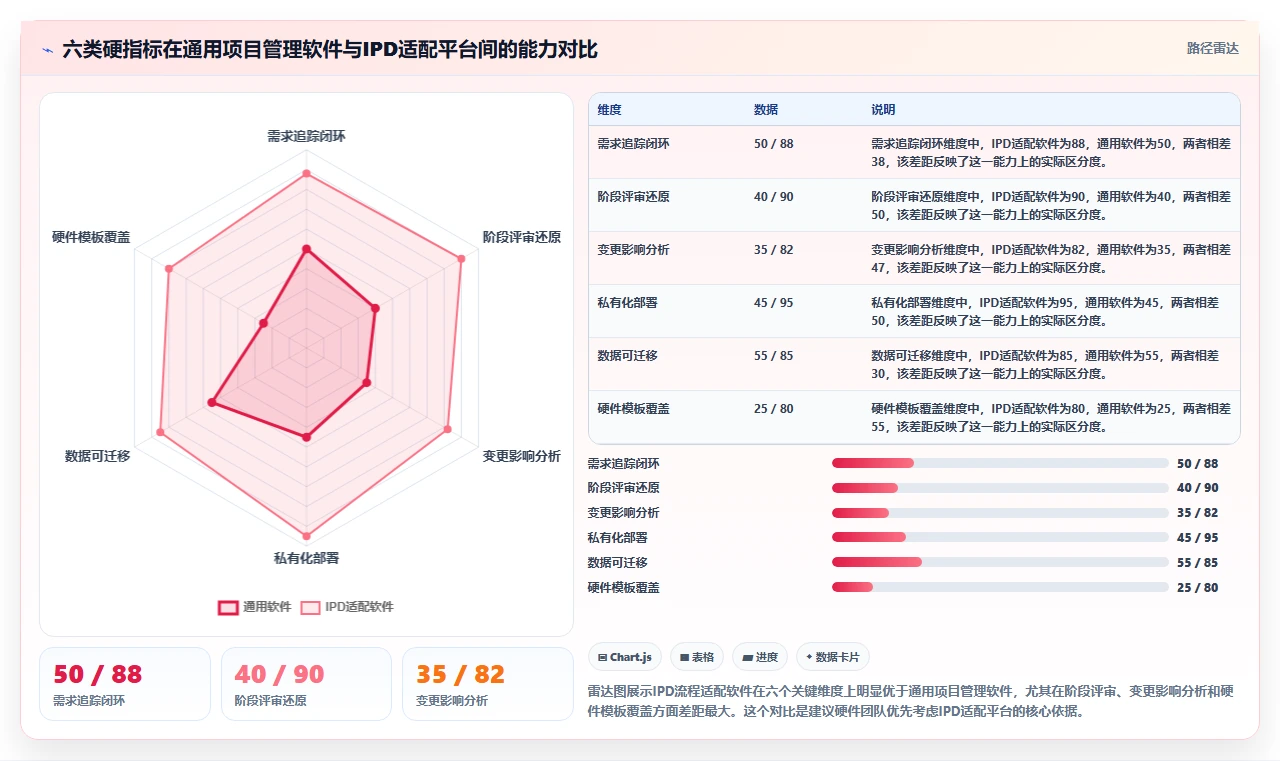Click the 路径雷达 label in header

pyautogui.click(x=1212, y=48)
